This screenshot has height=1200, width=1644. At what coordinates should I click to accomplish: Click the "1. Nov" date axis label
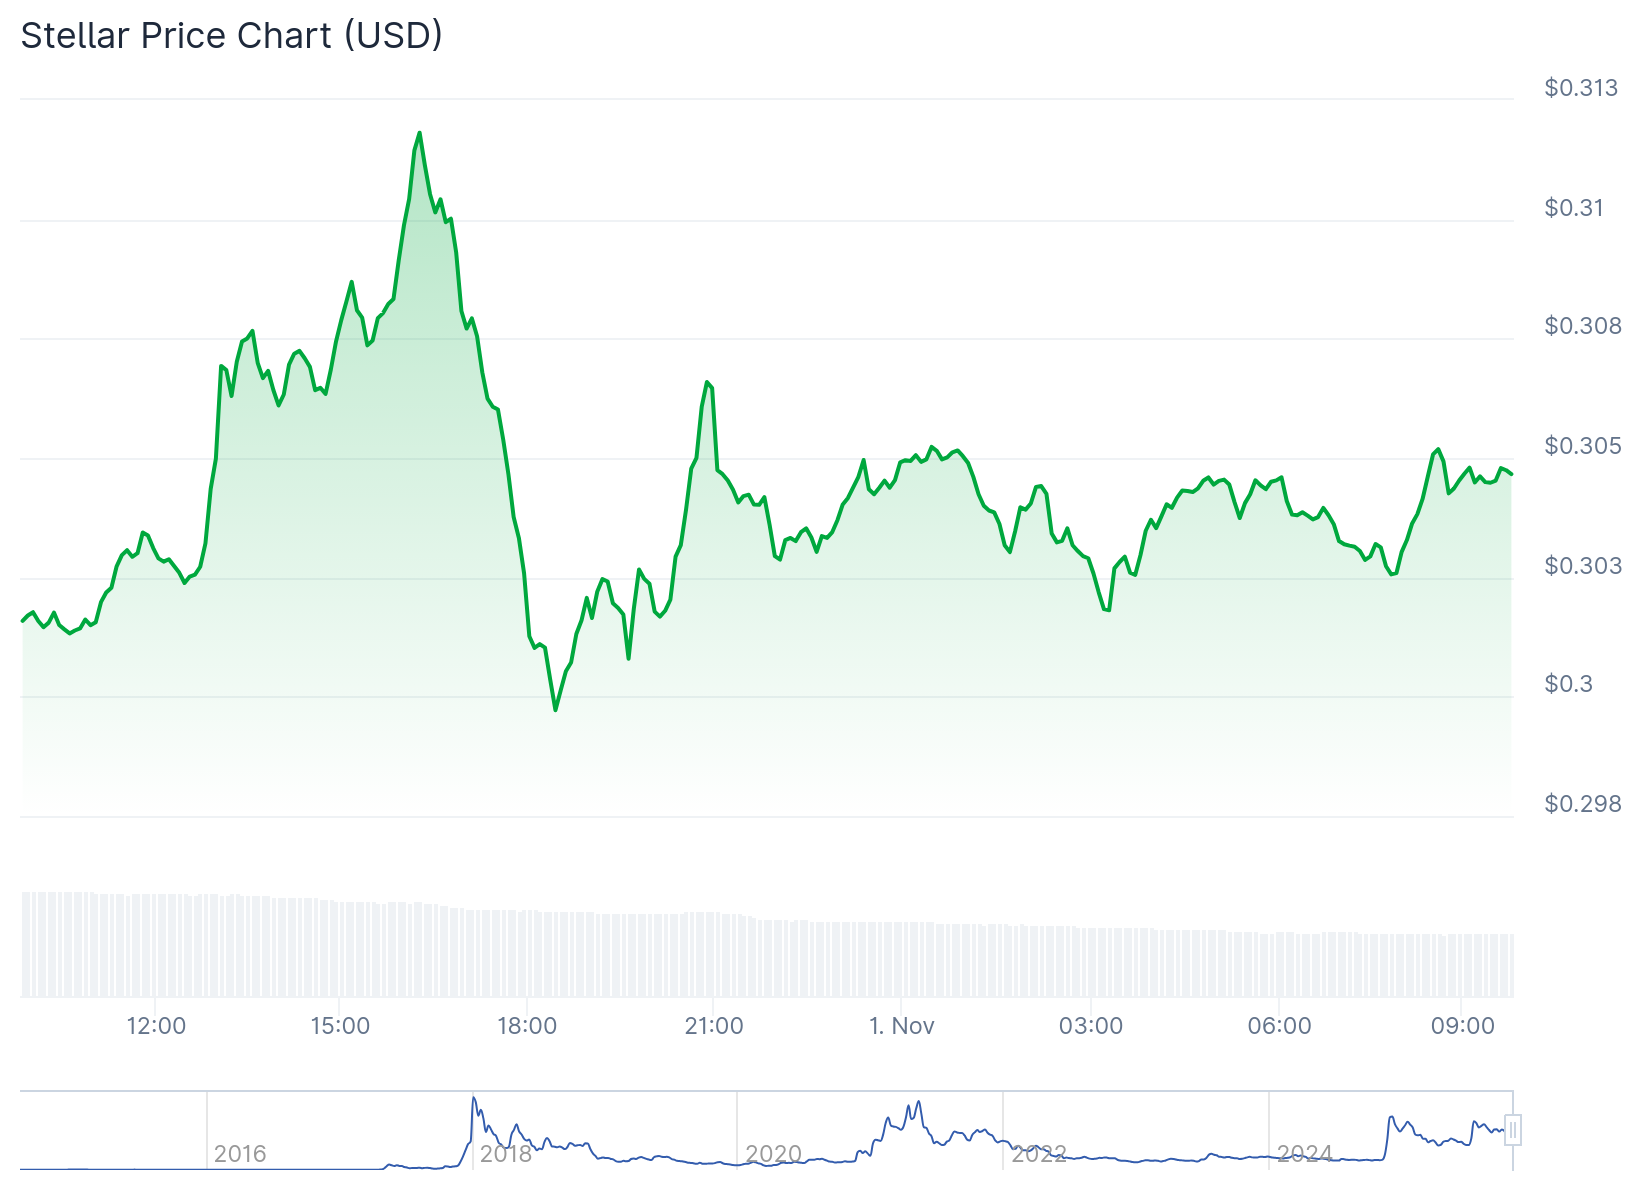tap(901, 1026)
